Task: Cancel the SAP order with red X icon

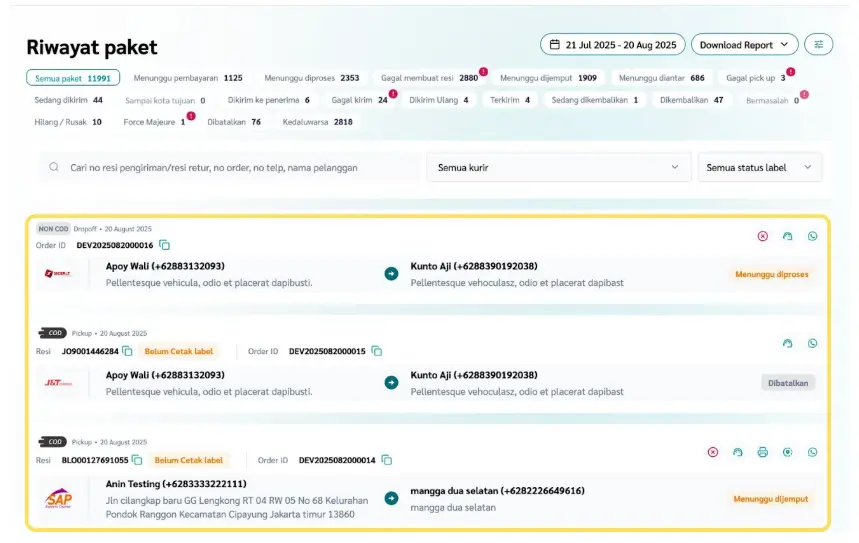Action: point(712,452)
